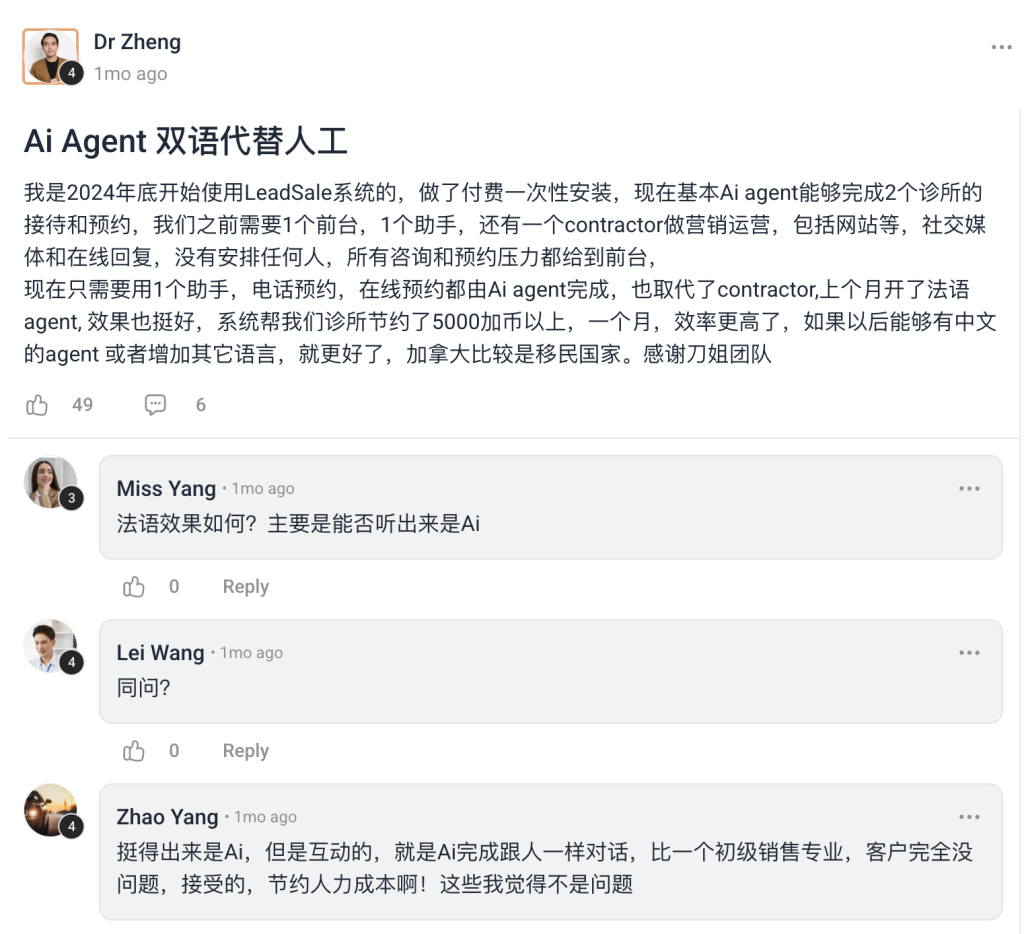Click the 49 likes count
Viewport: 1024px width, 934px height.
pyautogui.click(x=82, y=405)
